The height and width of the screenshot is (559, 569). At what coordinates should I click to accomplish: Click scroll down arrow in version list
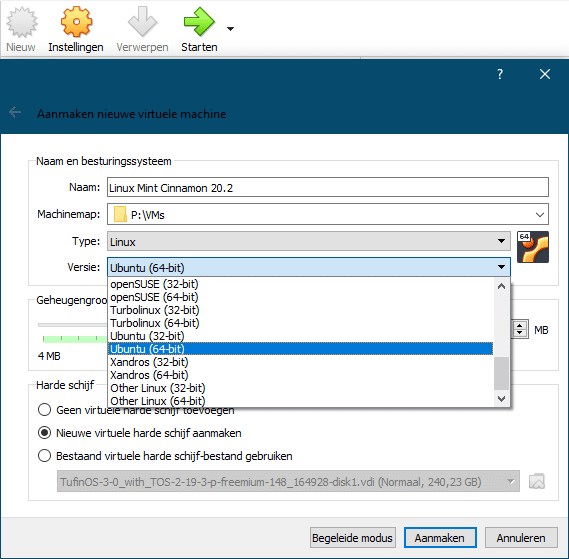[x=502, y=399]
